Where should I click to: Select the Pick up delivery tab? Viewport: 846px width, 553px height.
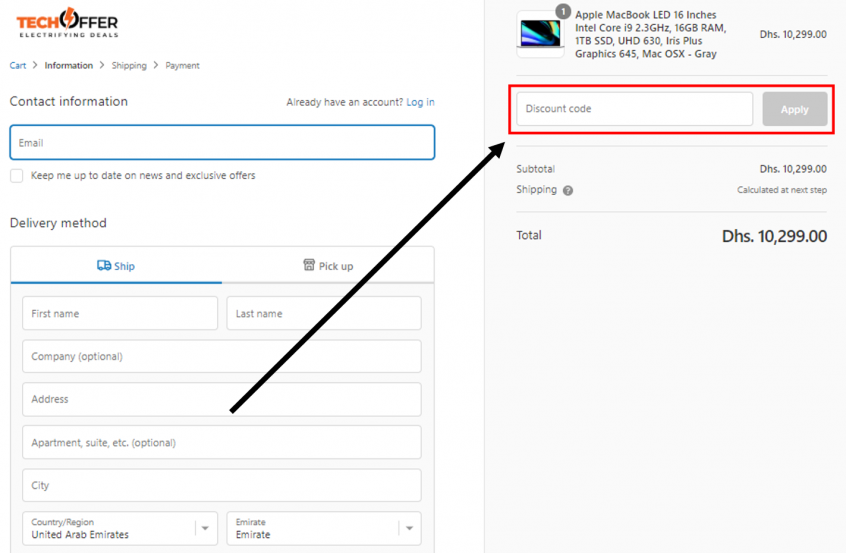coord(328,265)
